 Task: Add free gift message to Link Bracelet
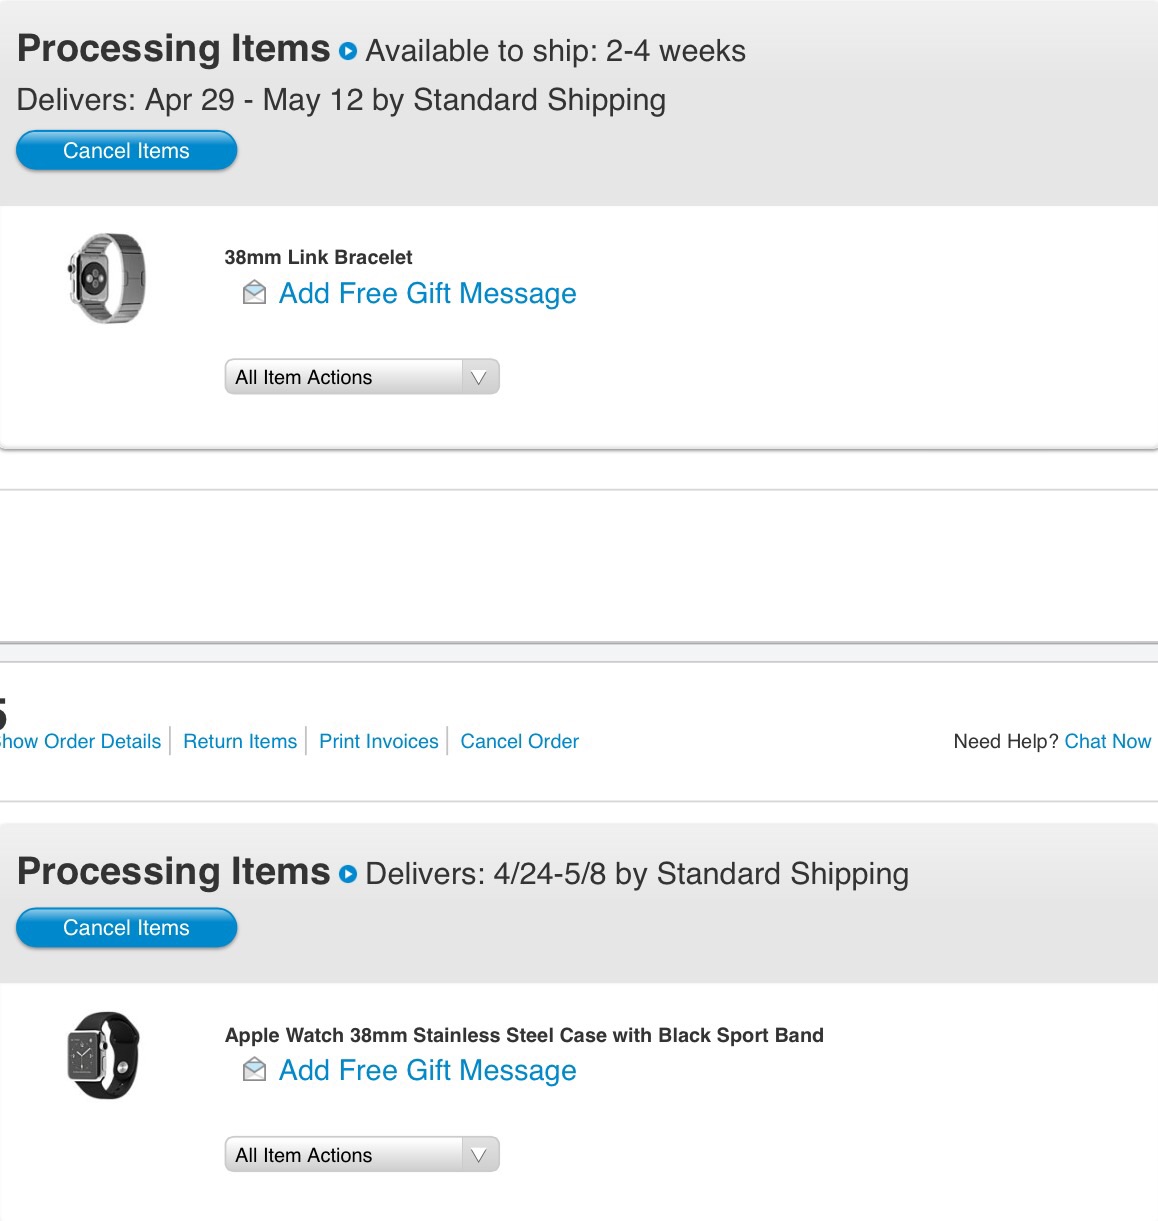[x=427, y=293]
